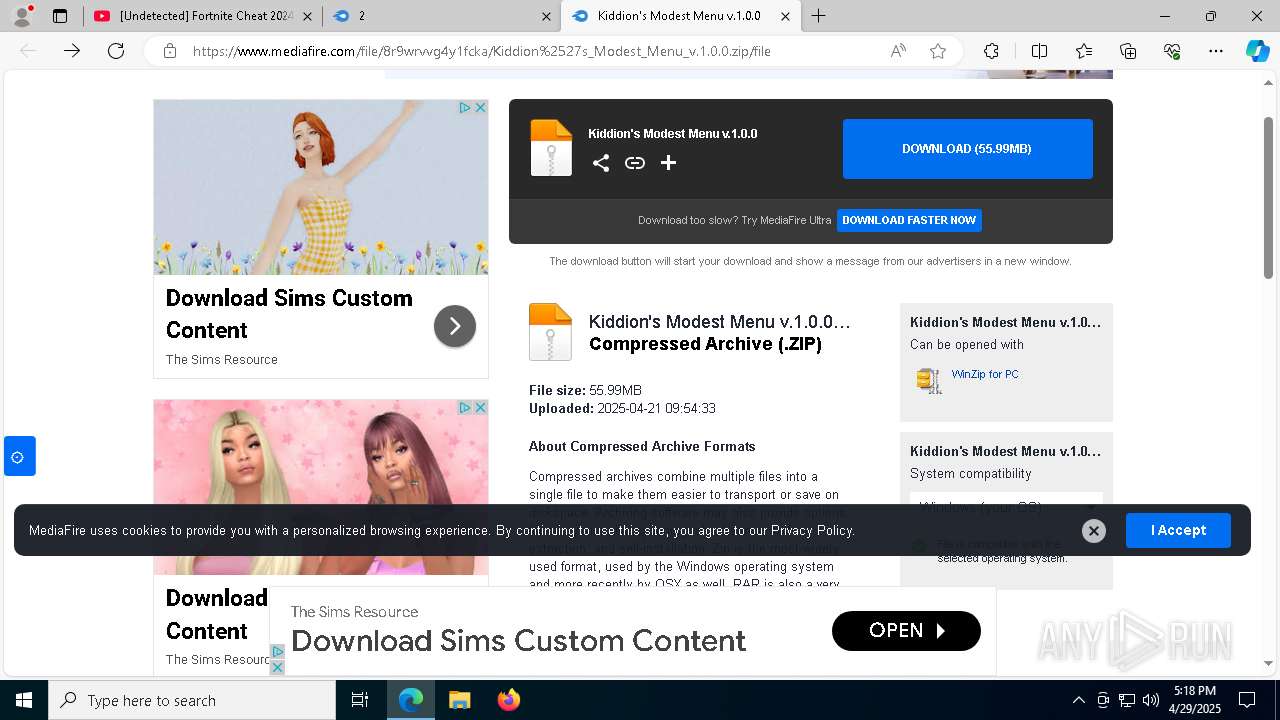Screen dimensions: 1280x720
Task: Click DOWNLOAD FASTER NOW button
Action: 909,220
